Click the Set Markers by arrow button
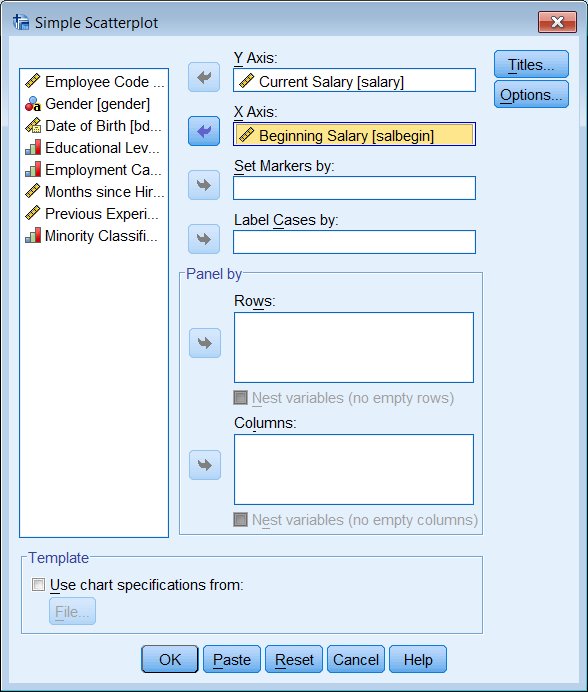The image size is (588, 692). (204, 185)
